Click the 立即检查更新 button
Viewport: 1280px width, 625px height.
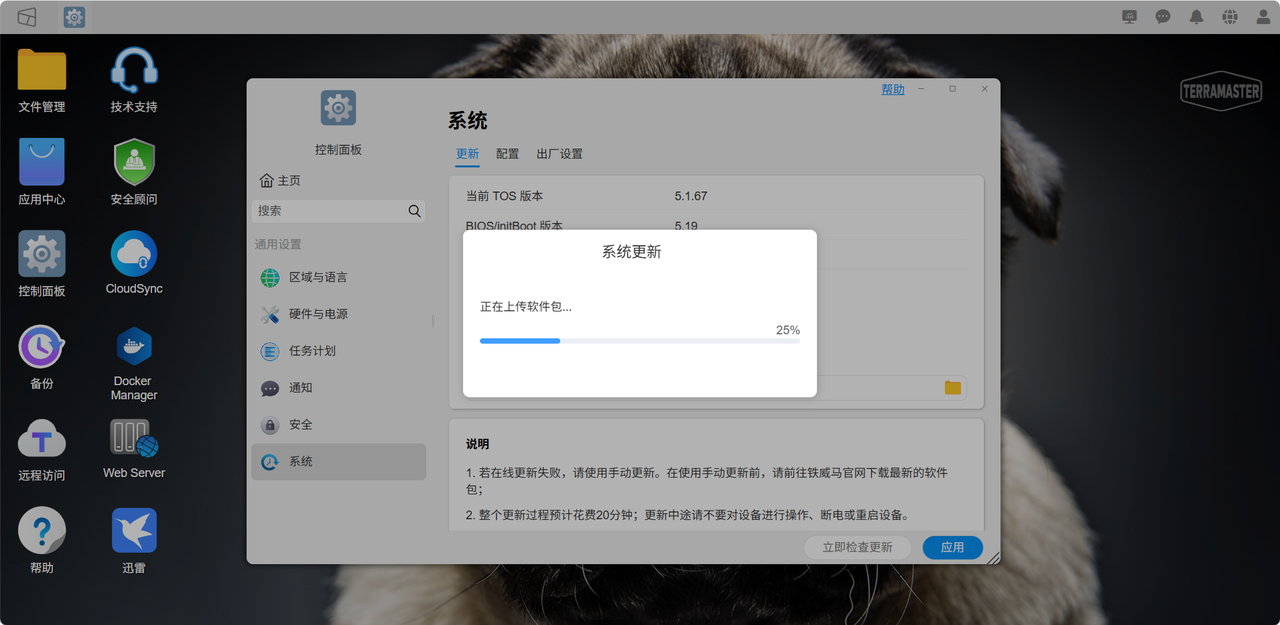(857, 547)
